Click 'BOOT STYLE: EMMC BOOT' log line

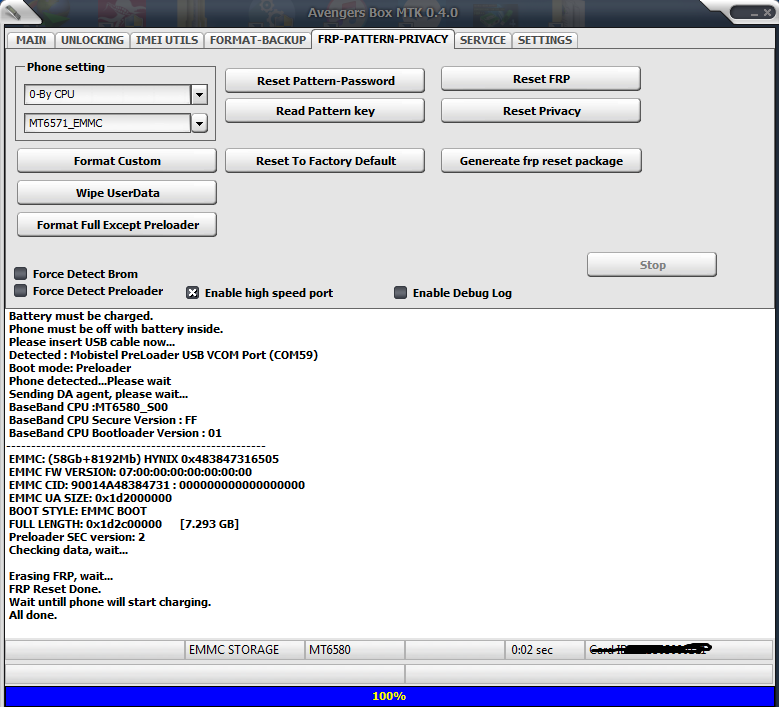point(78,511)
